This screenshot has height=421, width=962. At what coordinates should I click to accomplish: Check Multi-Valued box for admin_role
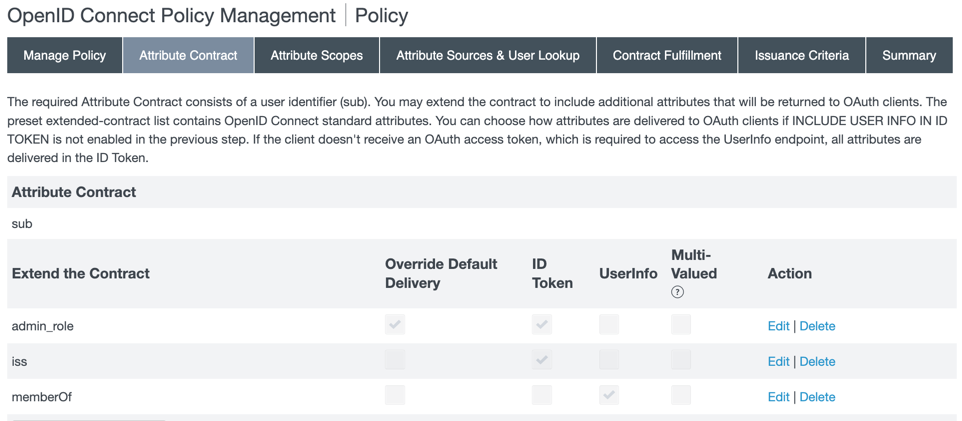[x=681, y=325]
